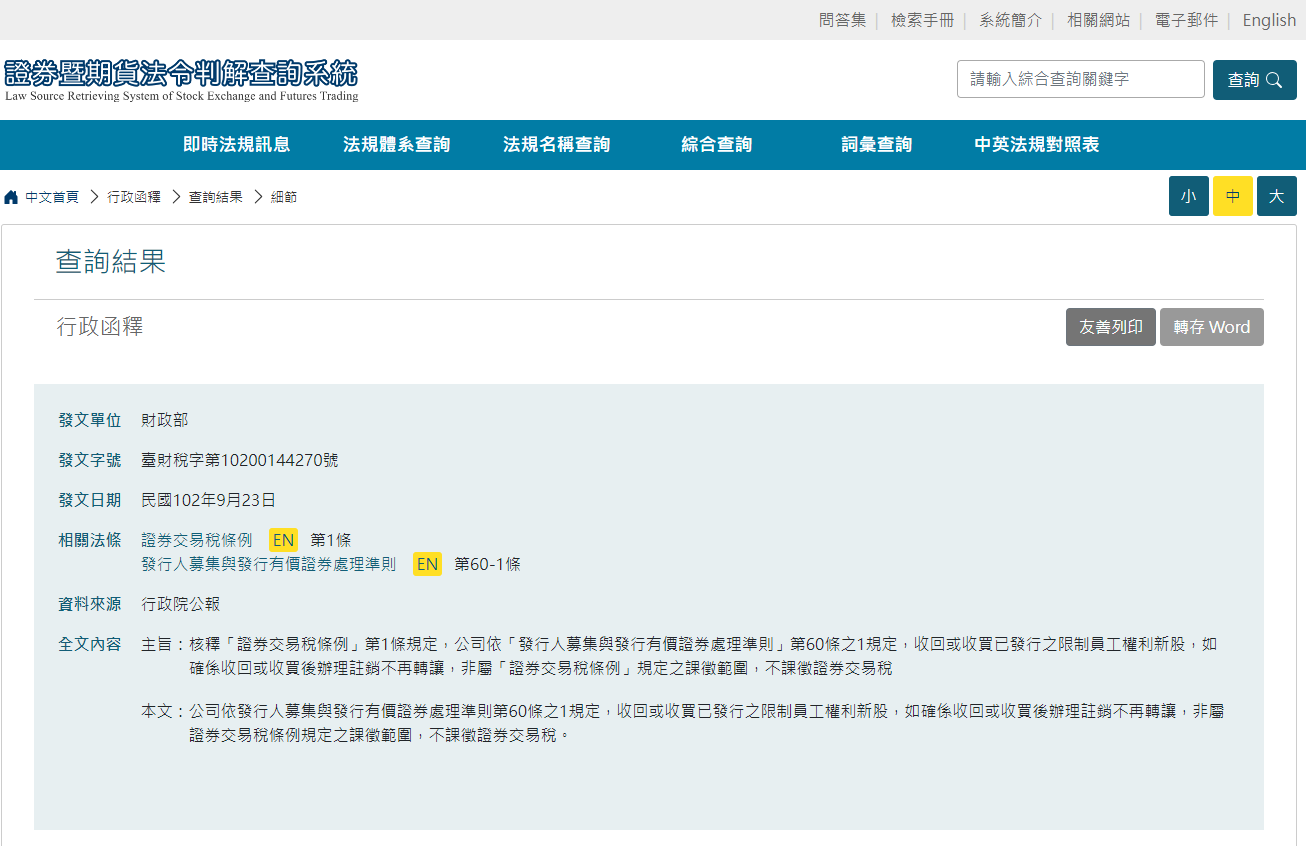Click 第60-1條 article reference
1306x846 pixels.
pos(488,564)
